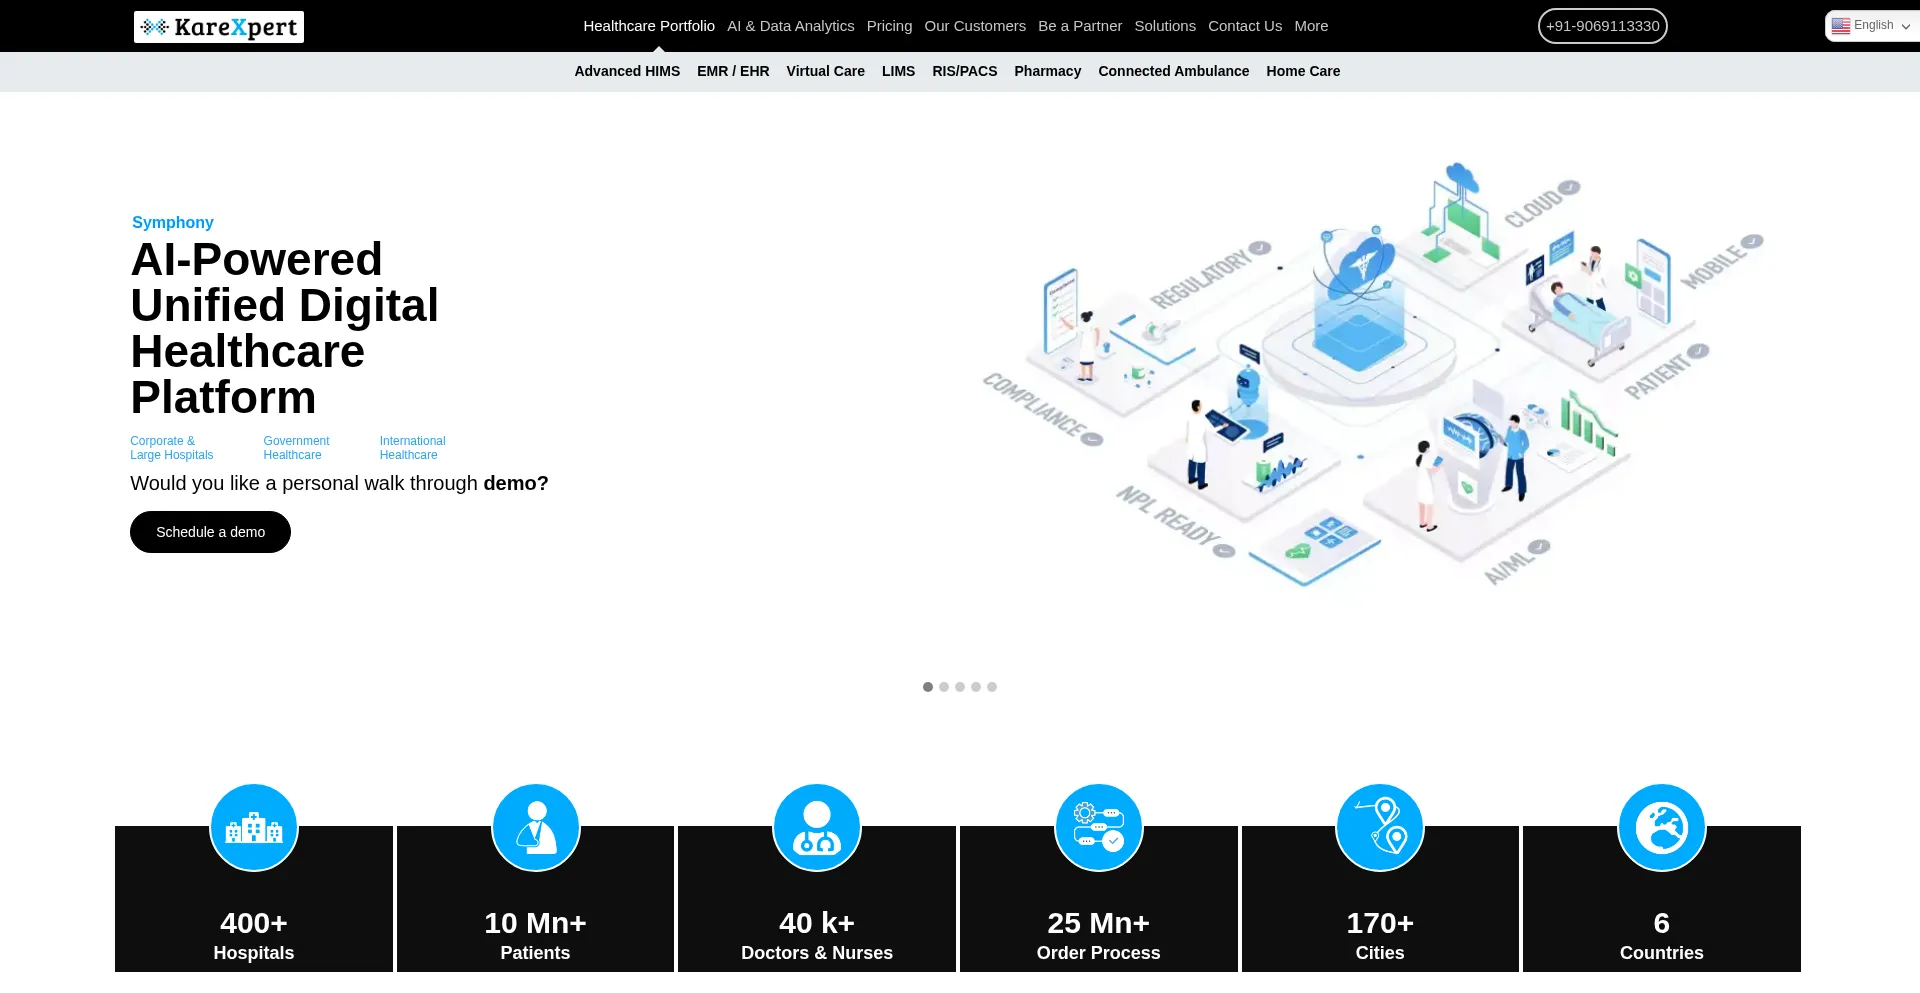Click the Cities map pin icon

(1380, 828)
